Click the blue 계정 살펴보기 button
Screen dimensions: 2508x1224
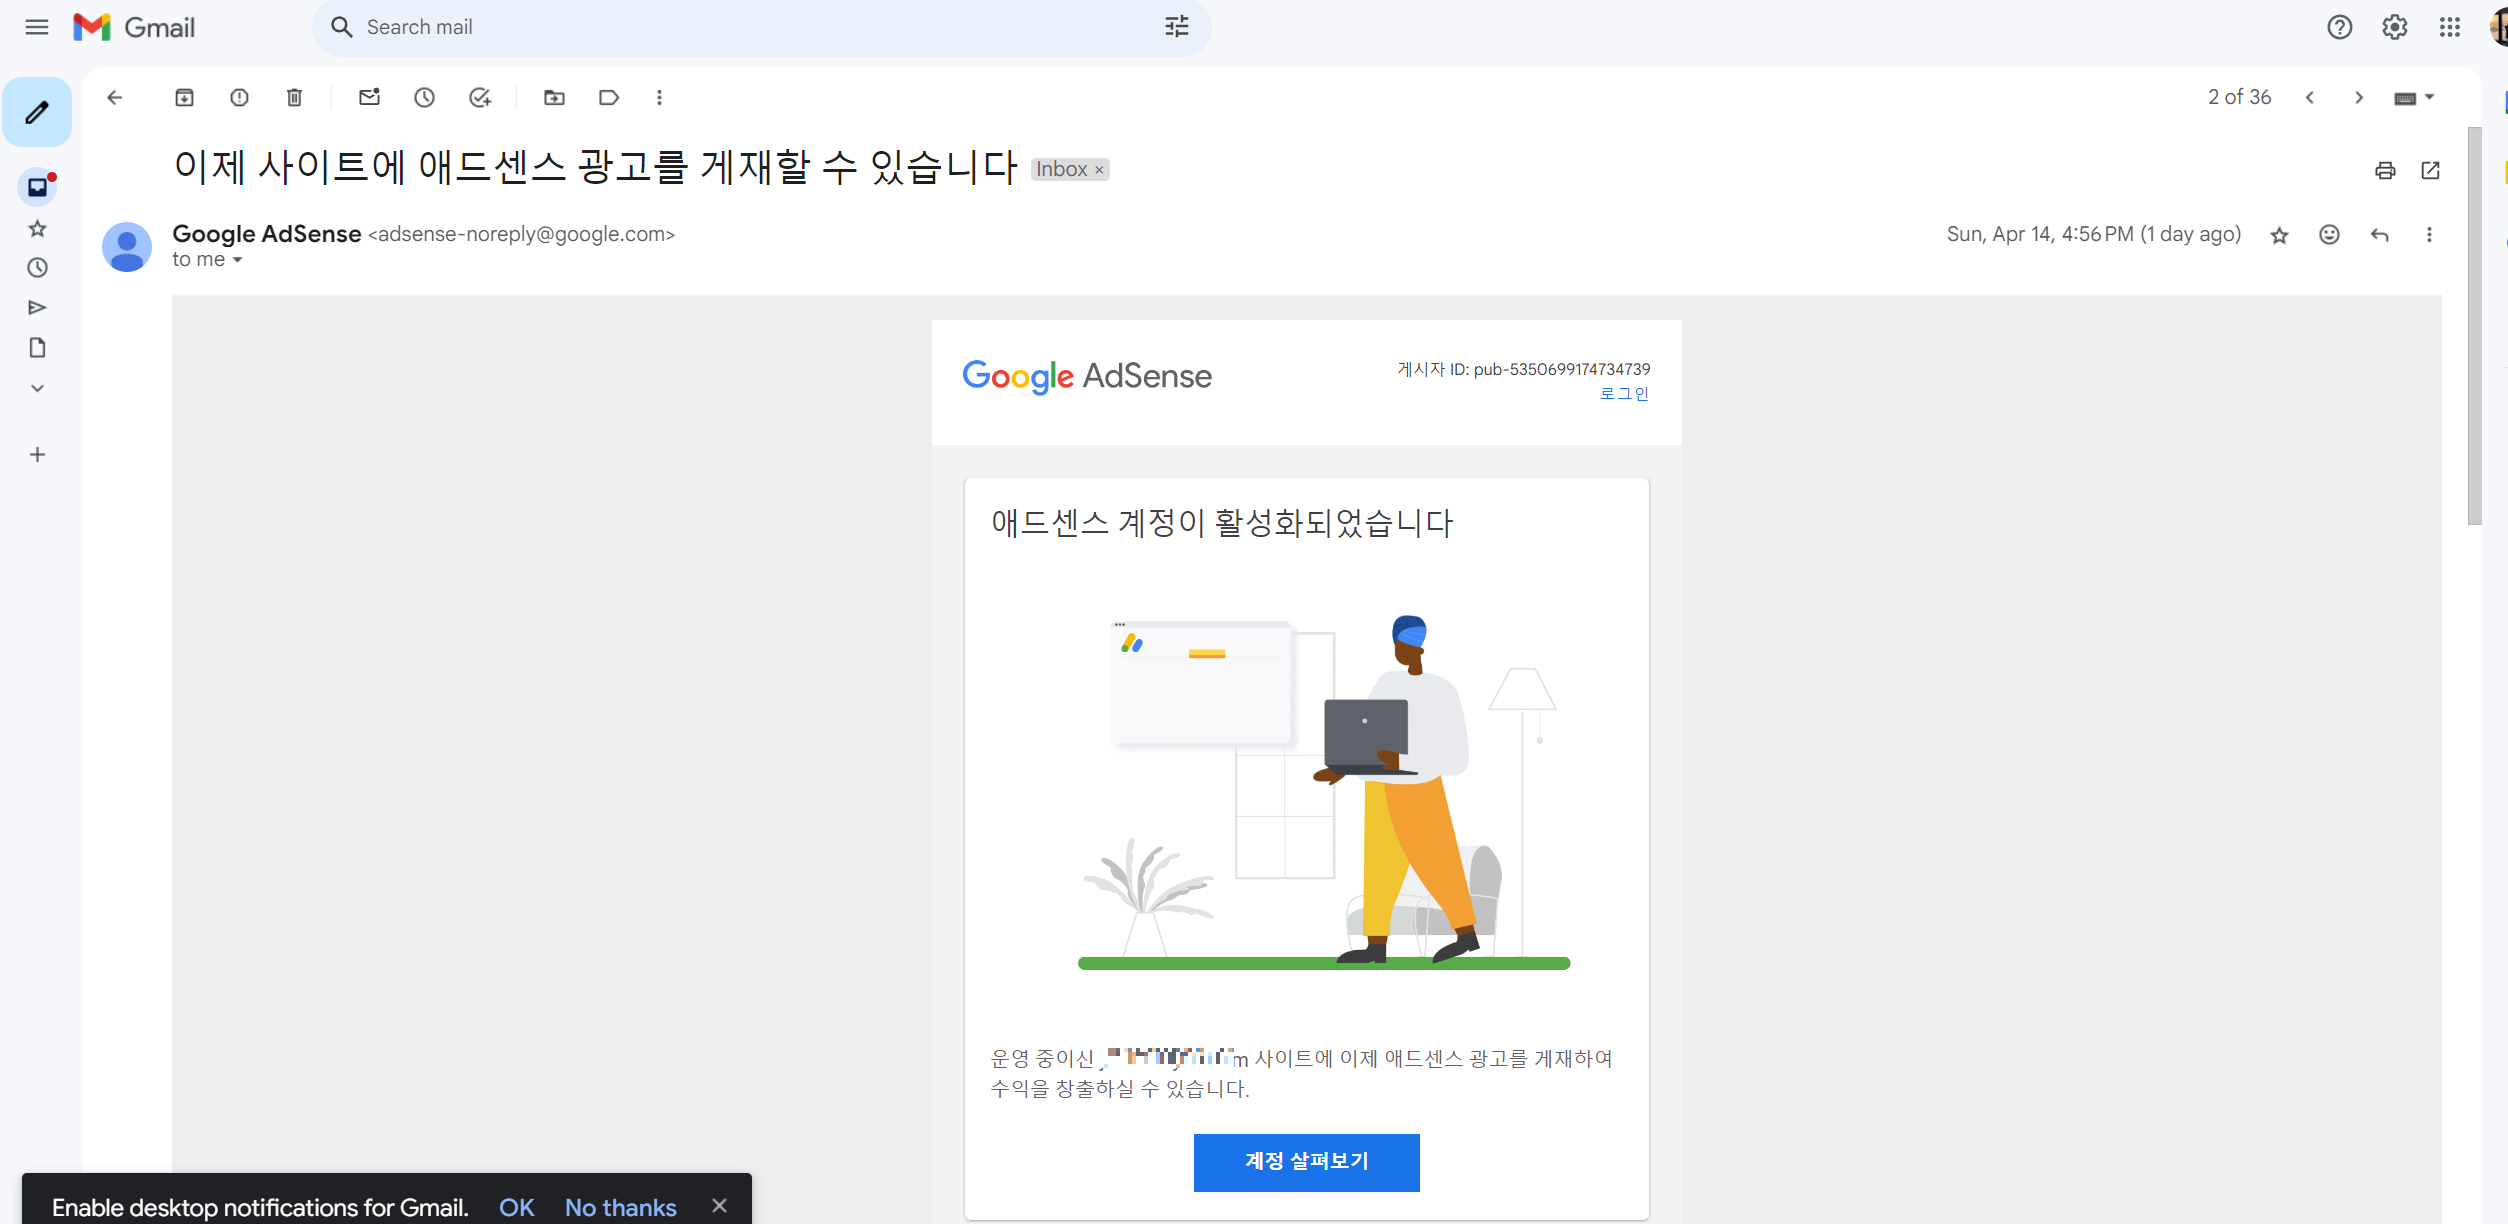[x=1306, y=1162]
